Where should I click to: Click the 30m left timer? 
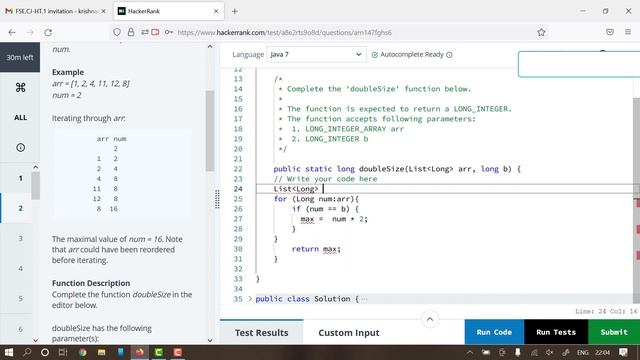[x=20, y=58]
